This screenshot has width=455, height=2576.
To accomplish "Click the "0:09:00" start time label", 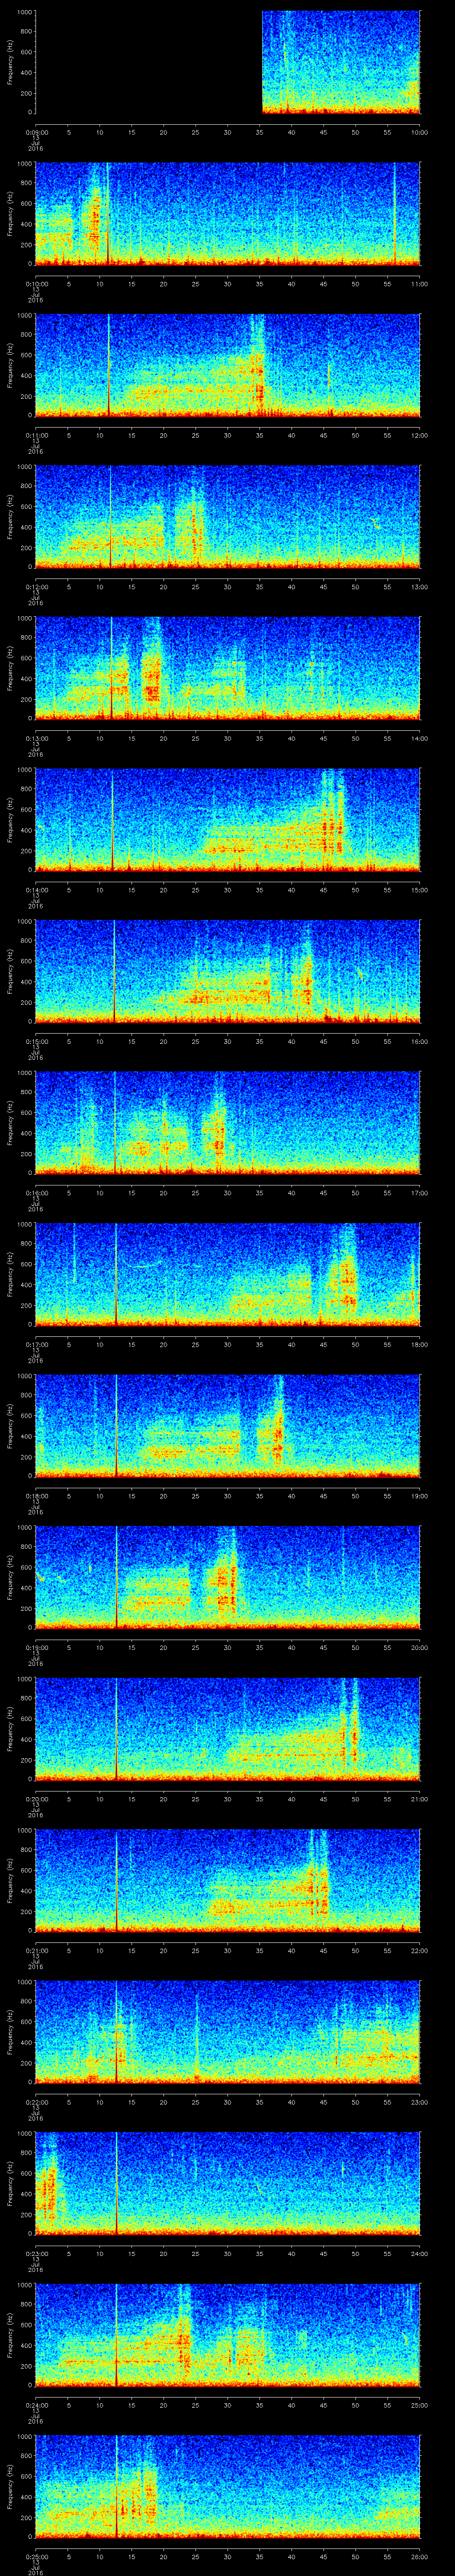I will (x=36, y=132).
